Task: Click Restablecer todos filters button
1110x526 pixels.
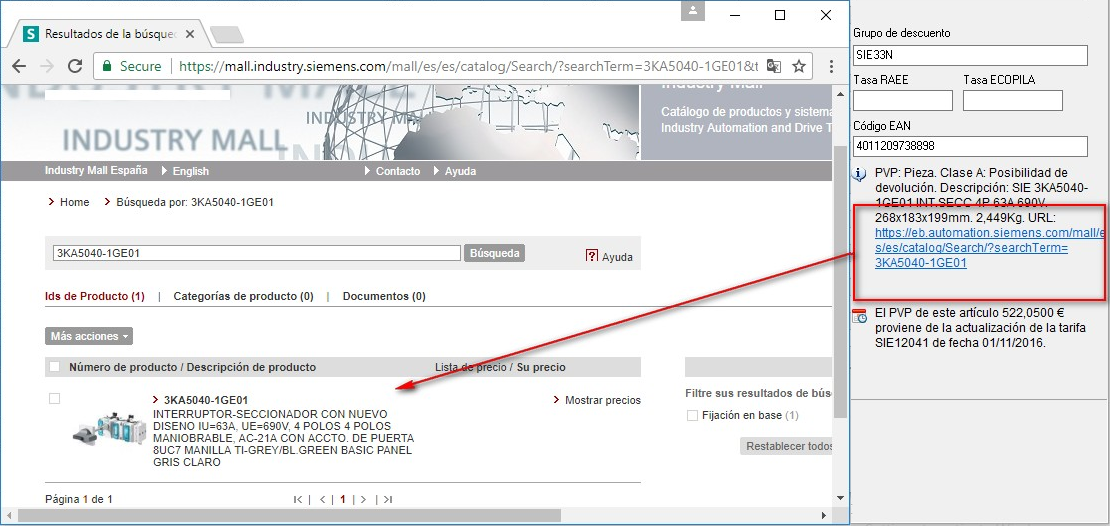Action: pos(786,447)
